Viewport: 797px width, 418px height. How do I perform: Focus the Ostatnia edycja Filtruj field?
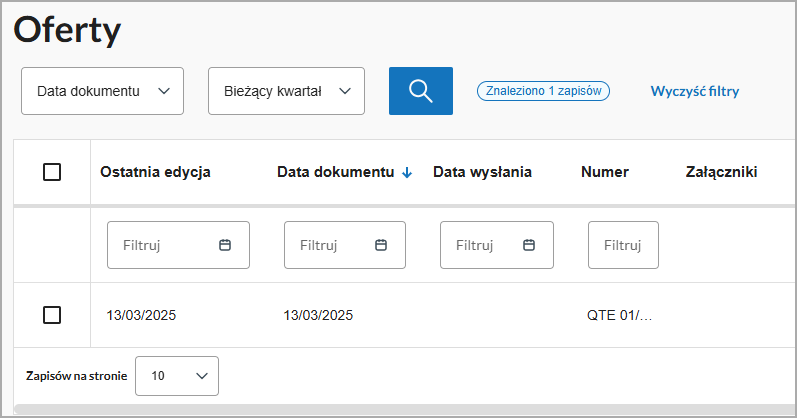(x=178, y=245)
